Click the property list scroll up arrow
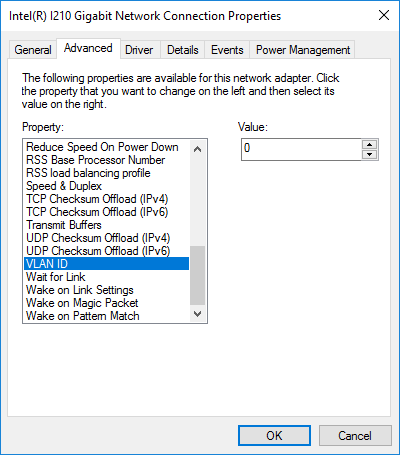 pyautogui.click(x=197, y=149)
